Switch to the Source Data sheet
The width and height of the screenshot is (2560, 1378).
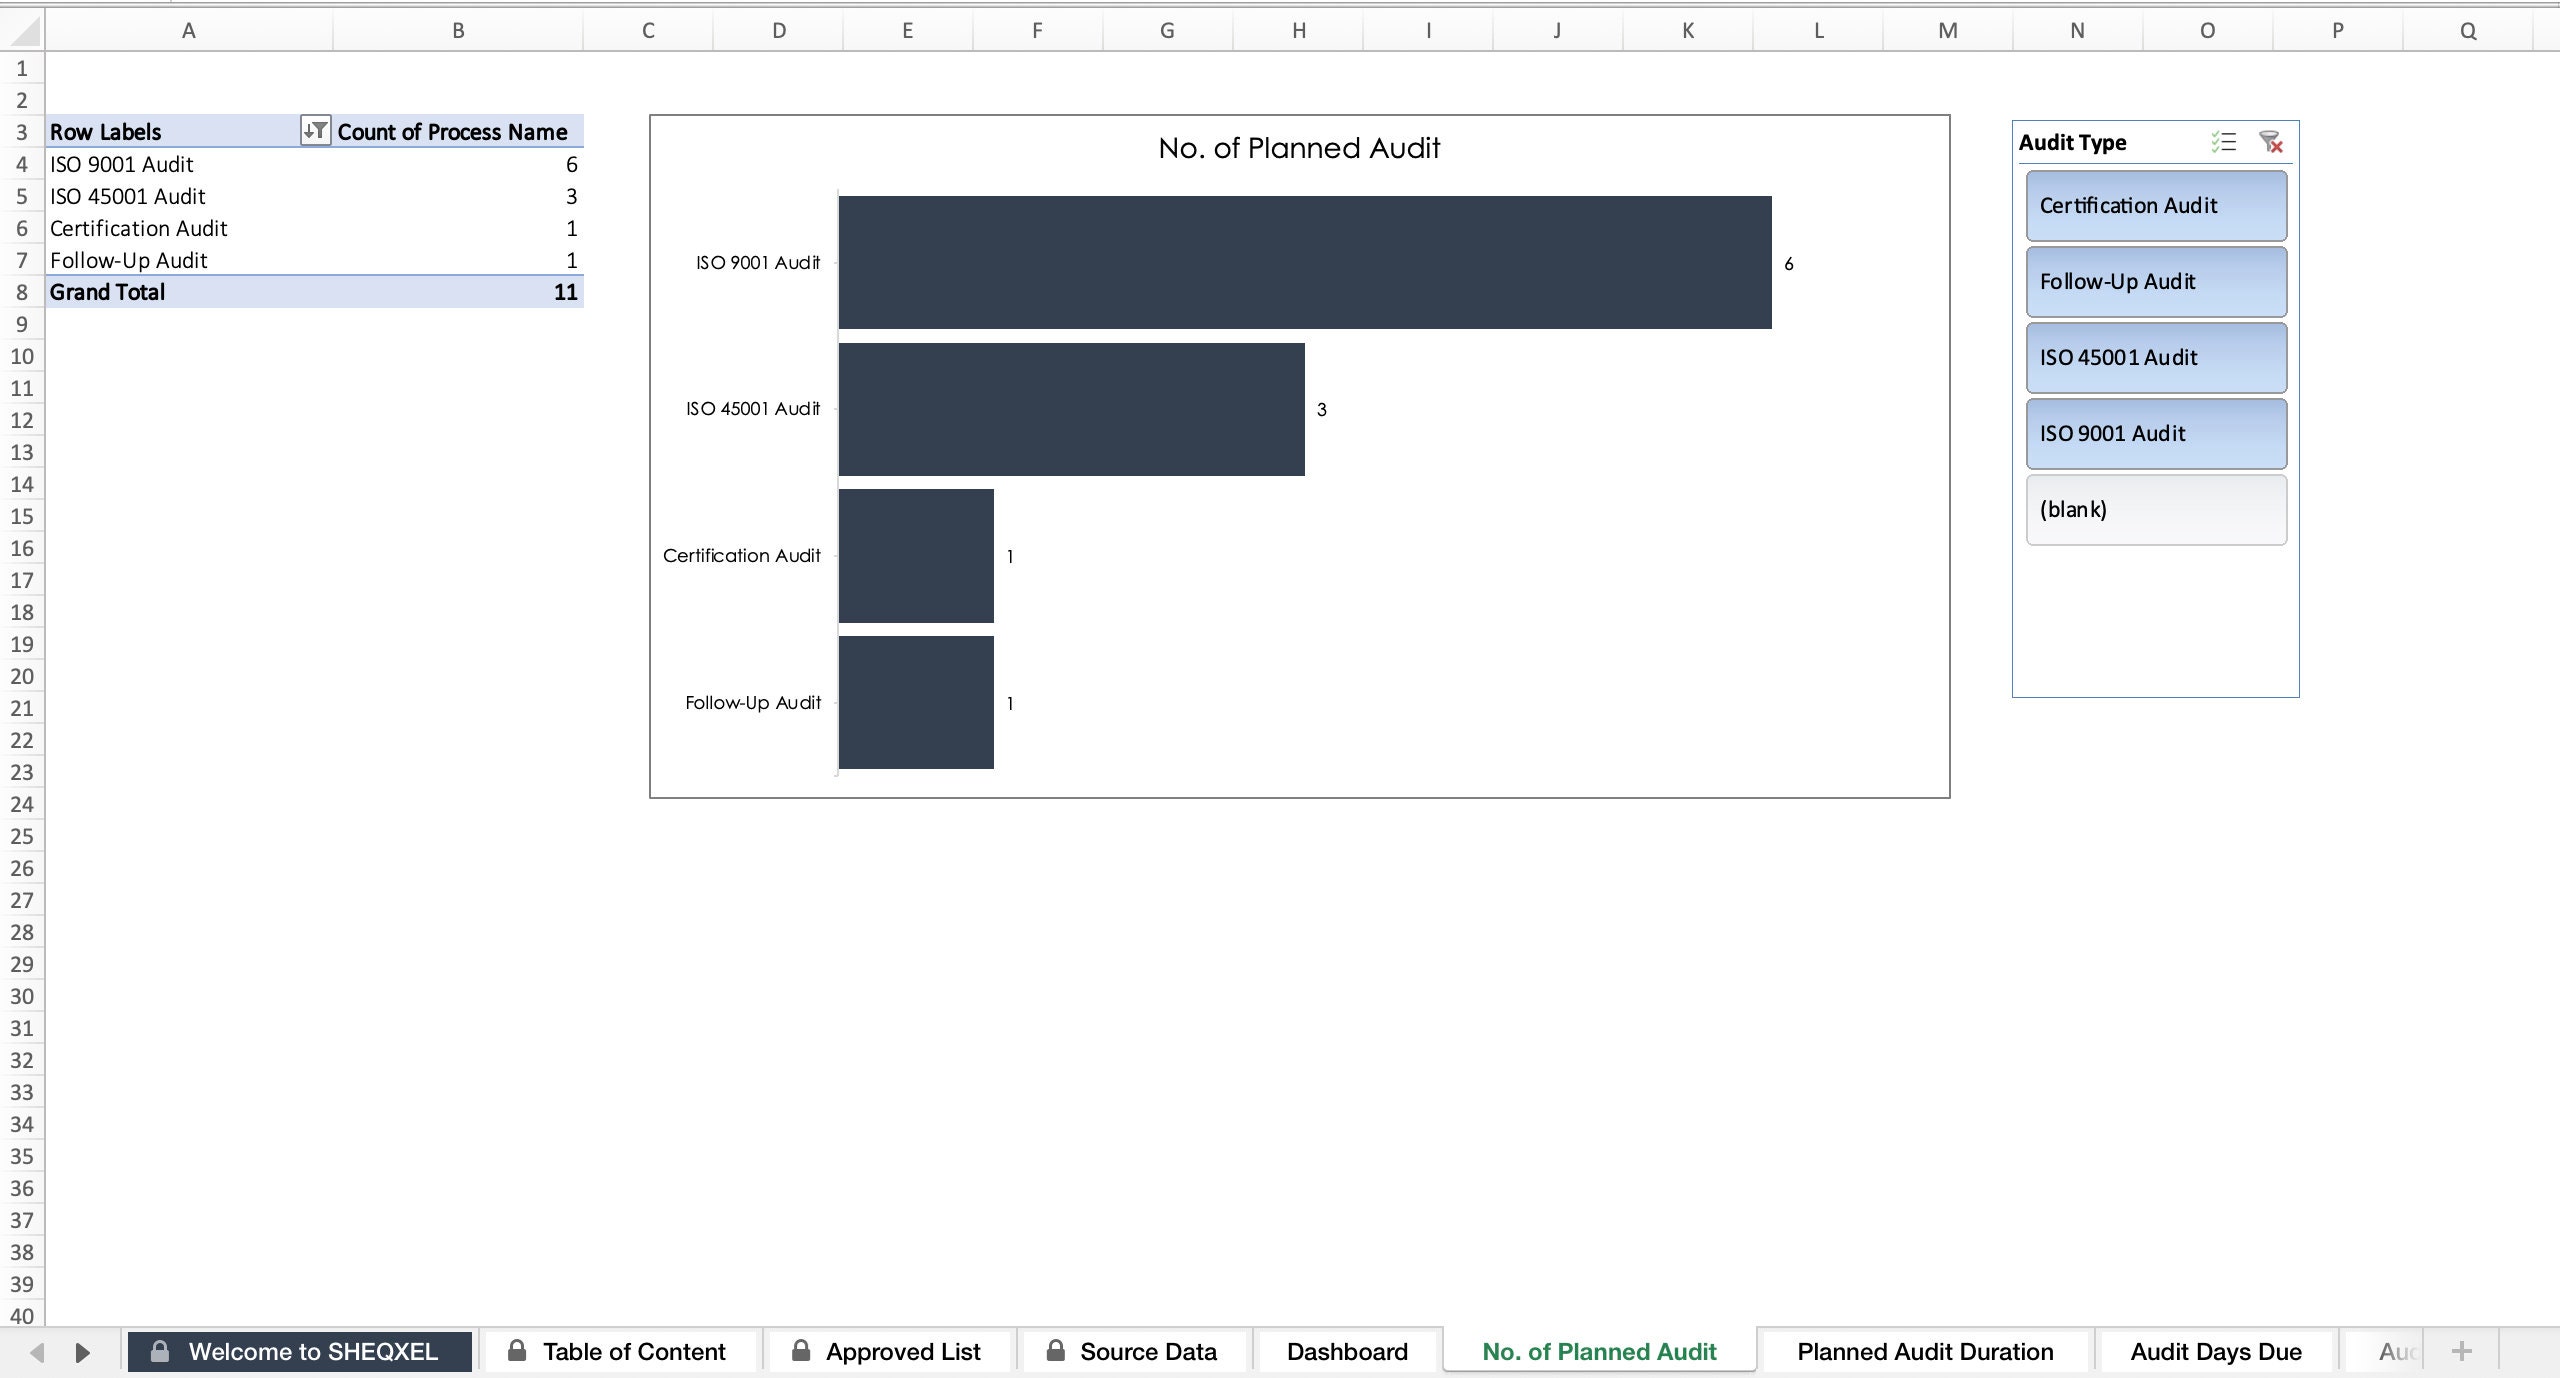pos(1133,1352)
